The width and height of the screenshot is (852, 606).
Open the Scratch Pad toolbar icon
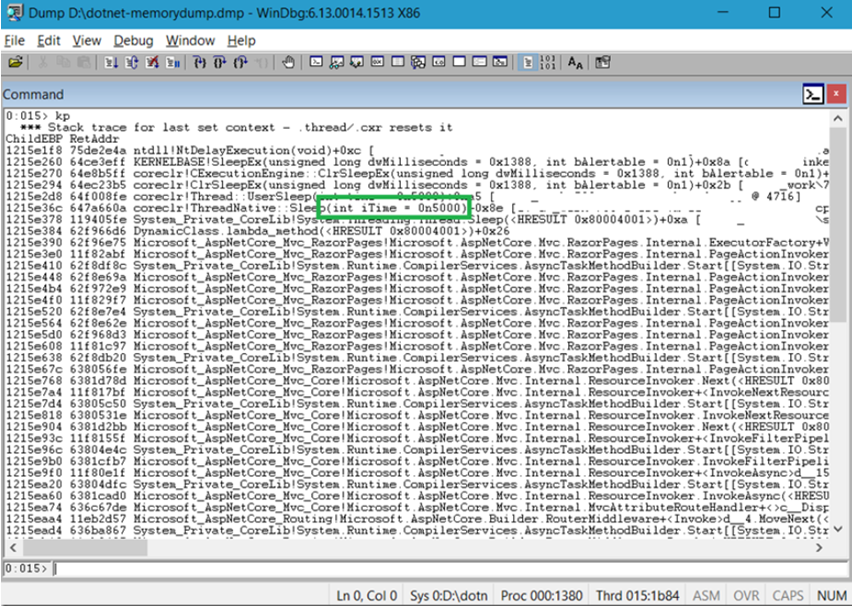459,62
